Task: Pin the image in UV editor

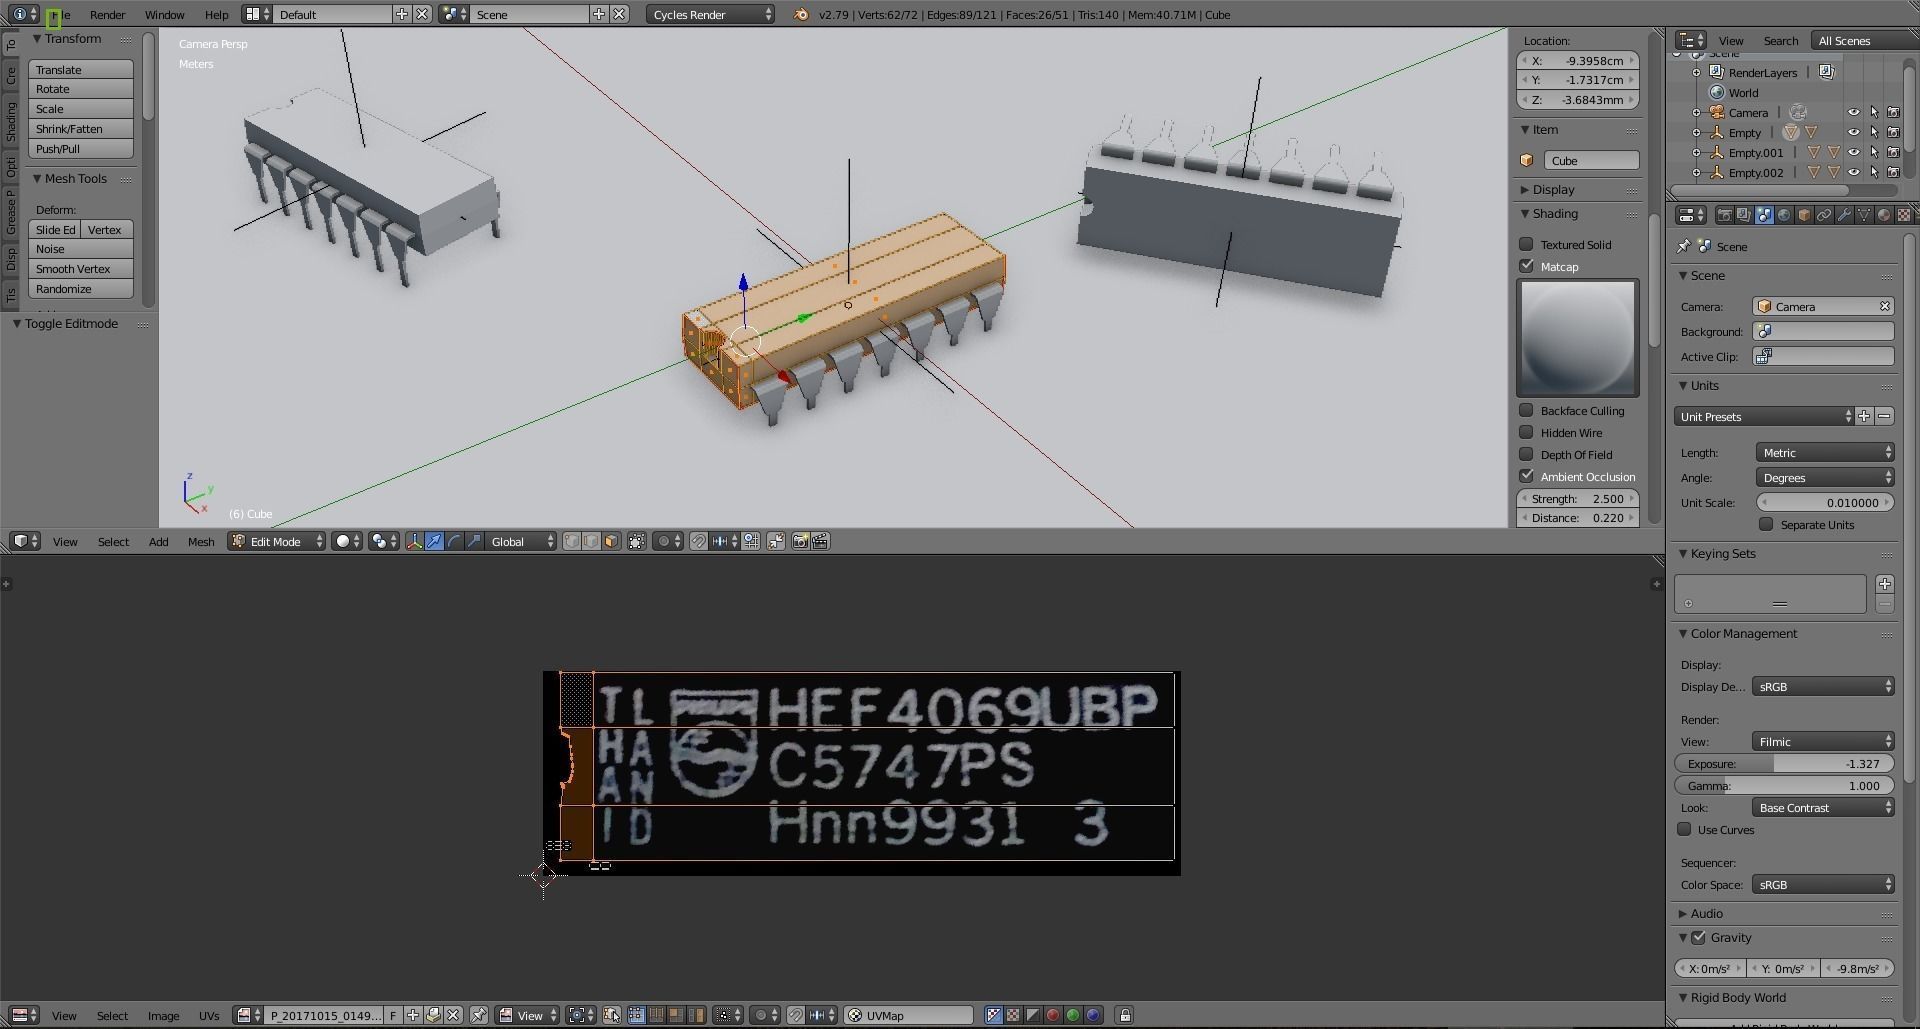Action: point(478,1015)
